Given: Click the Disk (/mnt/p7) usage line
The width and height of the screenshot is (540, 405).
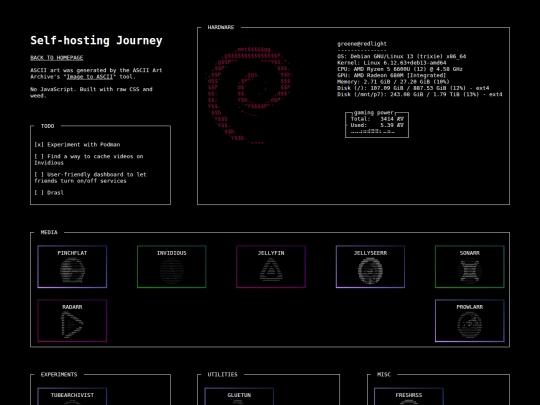Looking at the screenshot, I should tap(420, 94).
